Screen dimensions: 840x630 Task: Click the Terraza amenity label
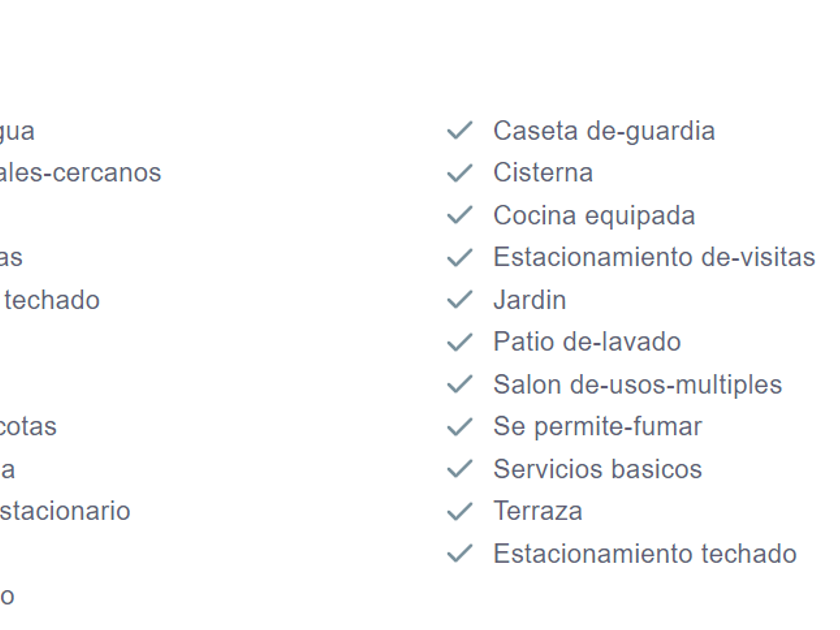538,512
